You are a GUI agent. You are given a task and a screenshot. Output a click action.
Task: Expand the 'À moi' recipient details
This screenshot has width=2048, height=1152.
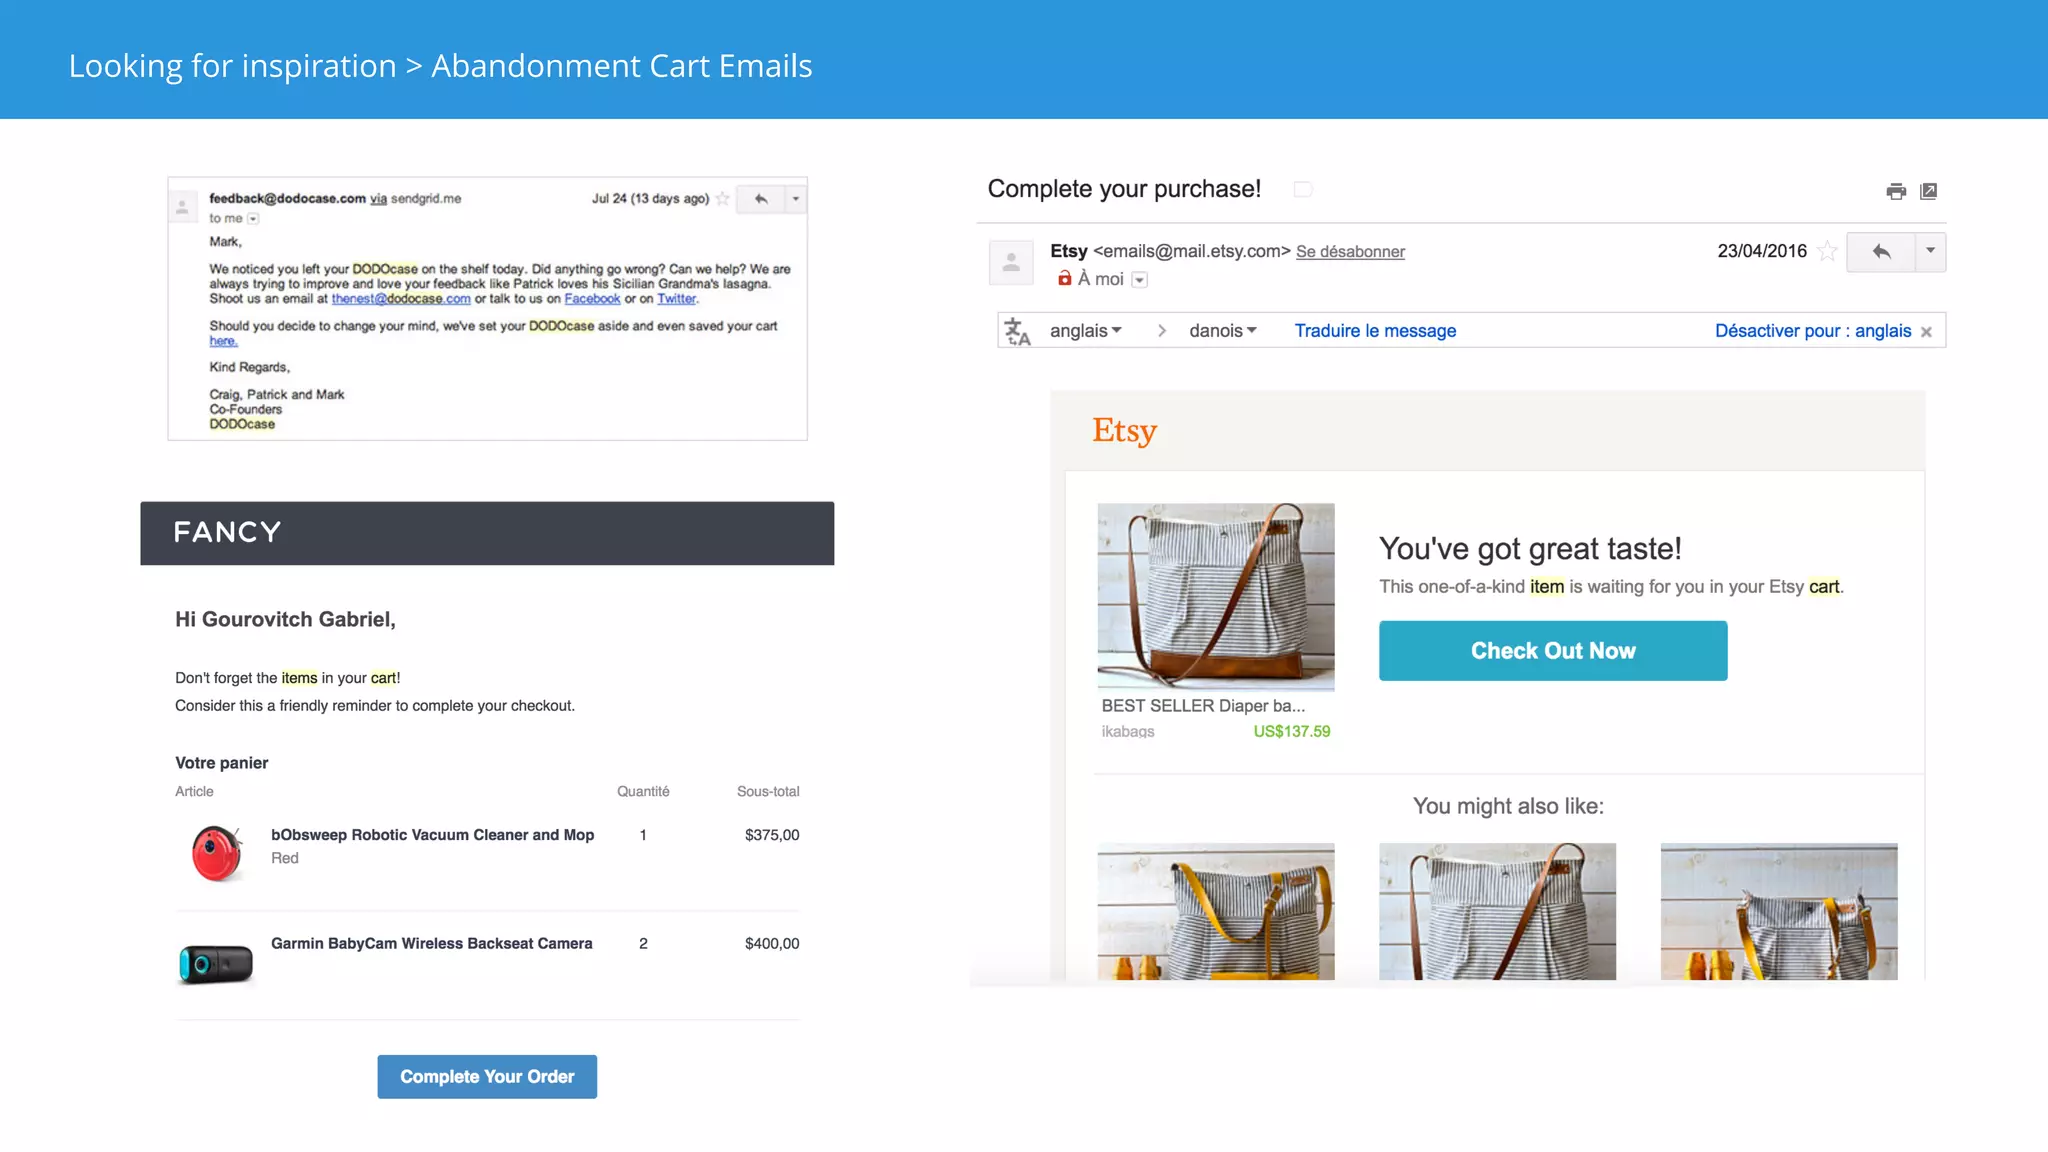1139,280
